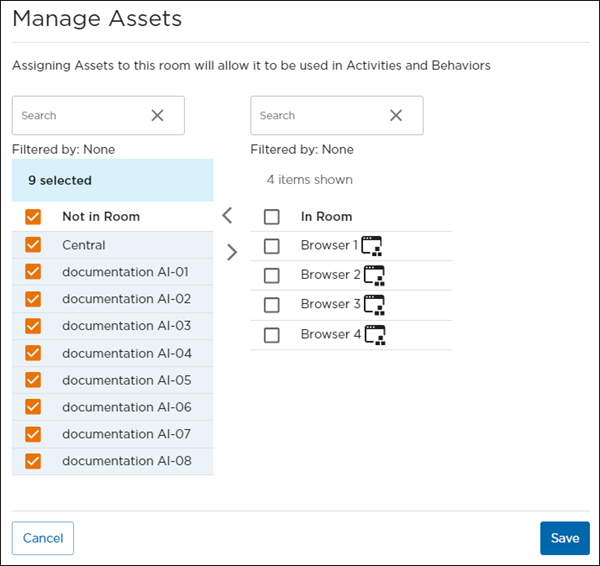Clear the left search box with X icon

157,115
